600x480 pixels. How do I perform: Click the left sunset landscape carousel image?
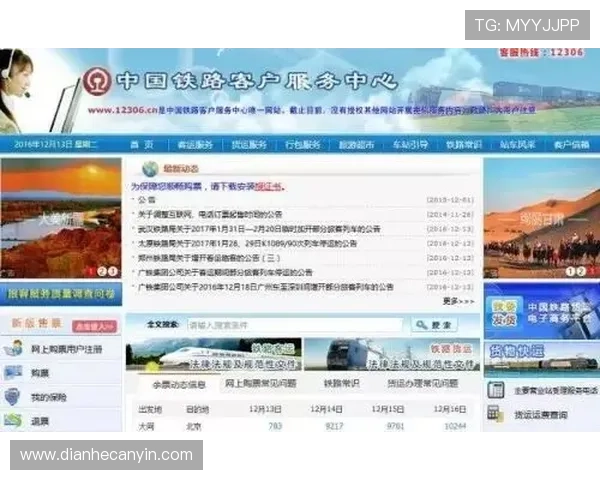point(61,218)
